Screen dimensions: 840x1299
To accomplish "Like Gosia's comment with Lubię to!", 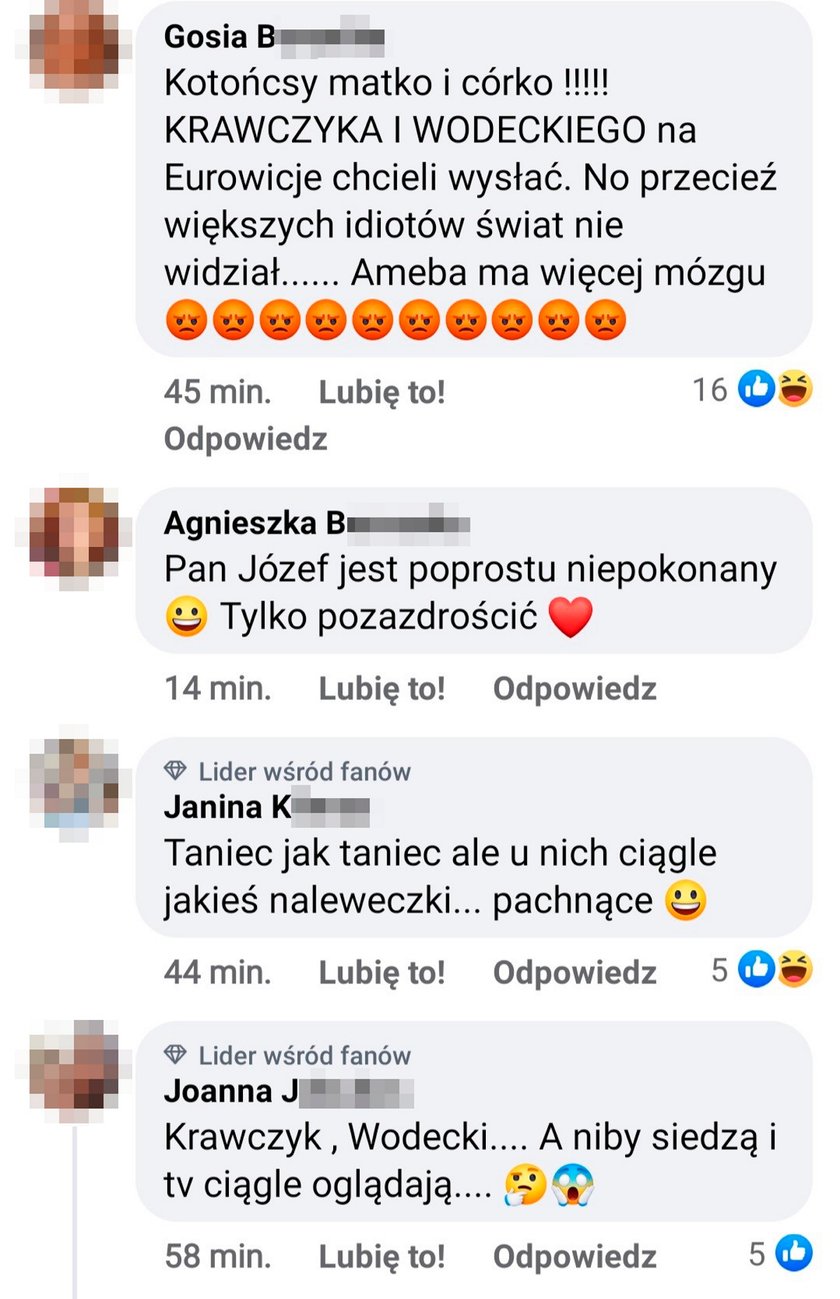I will coord(382,392).
